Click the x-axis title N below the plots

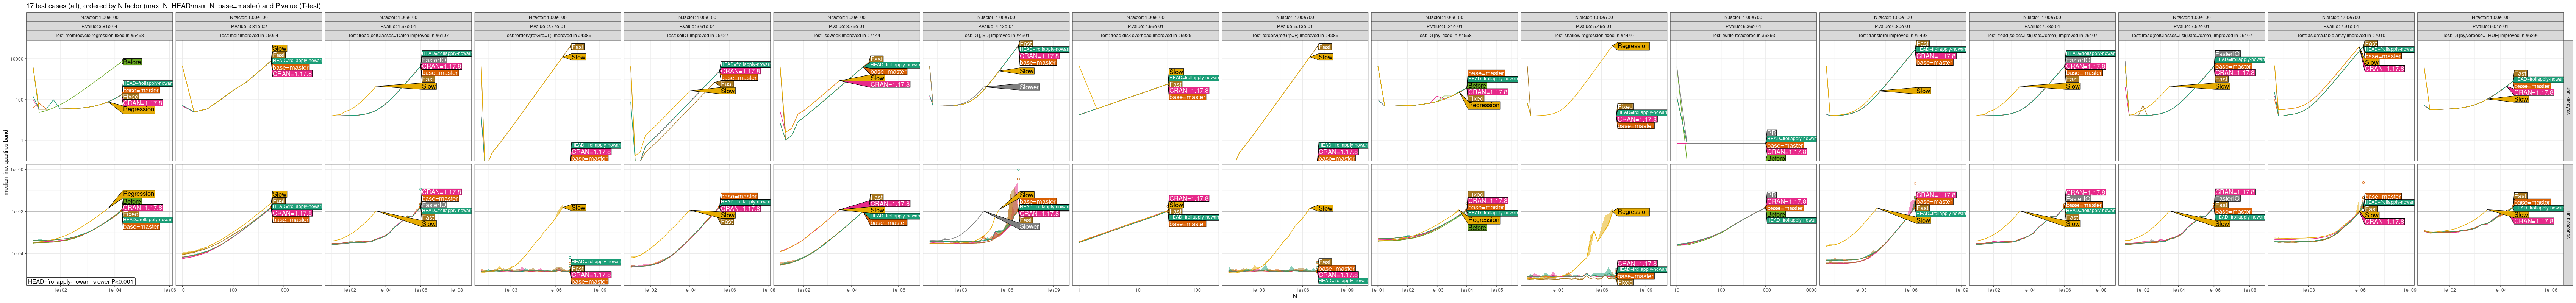pos(1294,297)
